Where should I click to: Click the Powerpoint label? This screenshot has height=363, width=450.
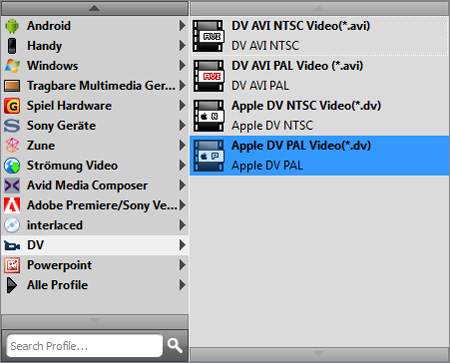pyautogui.click(x=59, y=265)
